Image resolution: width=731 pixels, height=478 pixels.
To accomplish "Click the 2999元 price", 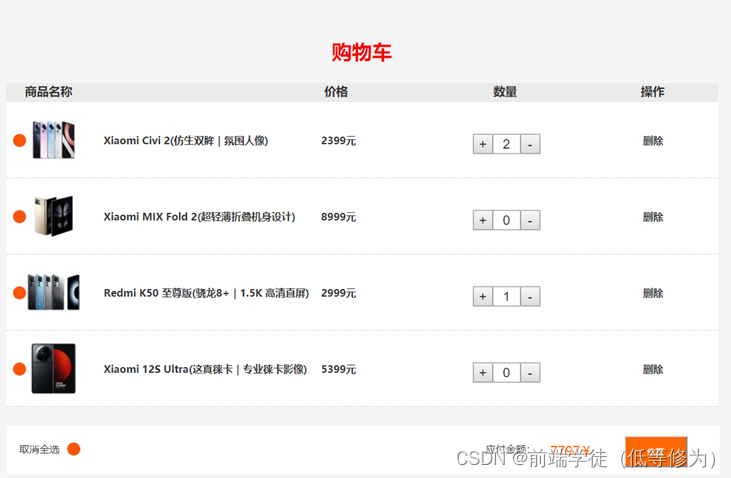I will (338, 293).
